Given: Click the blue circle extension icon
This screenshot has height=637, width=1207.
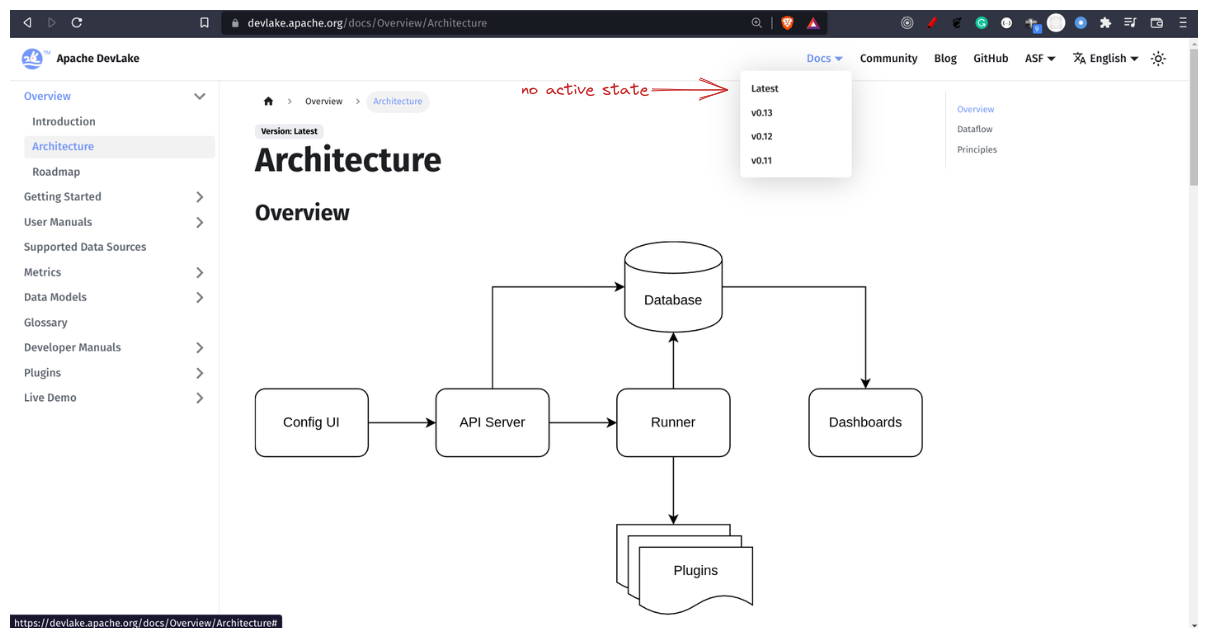Looking at the screenshot, I should pyautogui.click(x=1081, y=22).
